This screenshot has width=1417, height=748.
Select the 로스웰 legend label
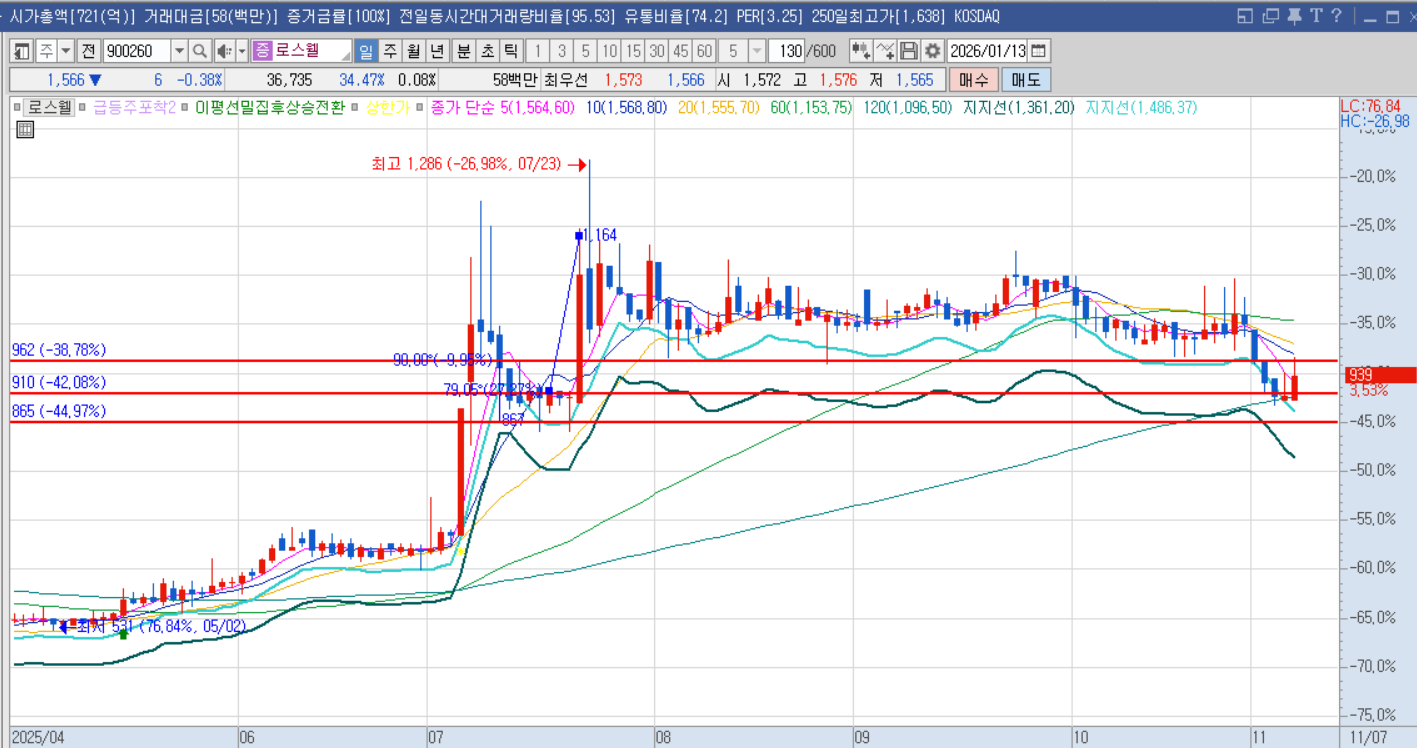(x=50, y=107)
